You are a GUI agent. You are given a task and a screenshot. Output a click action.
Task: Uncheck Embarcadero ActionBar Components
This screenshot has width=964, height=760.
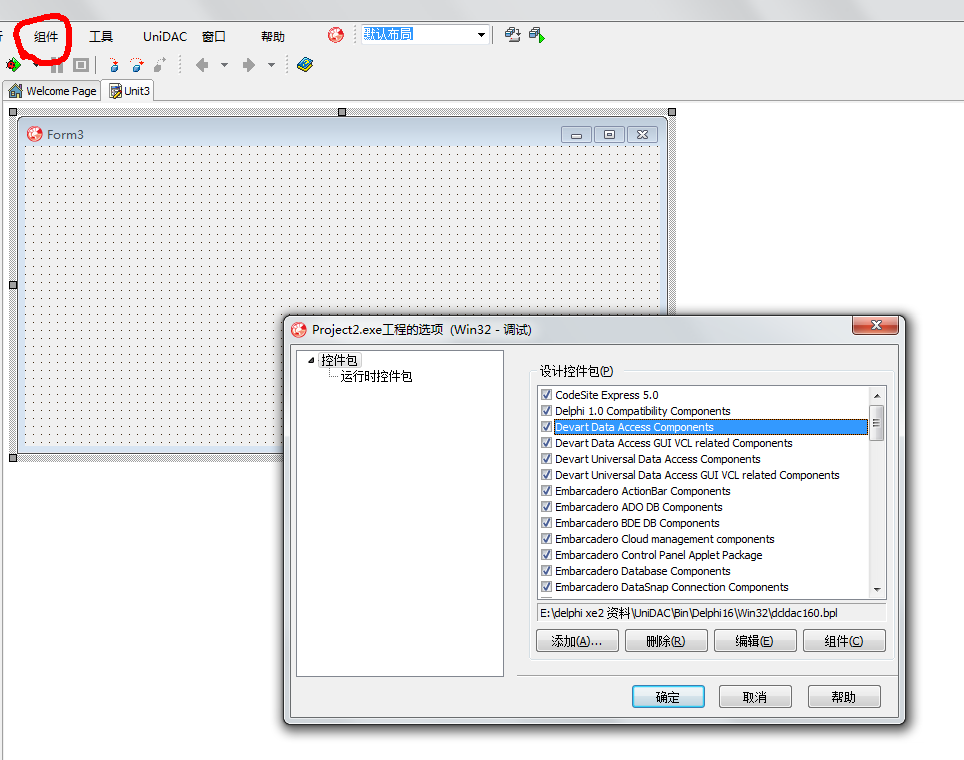click(x=546, y=491)
